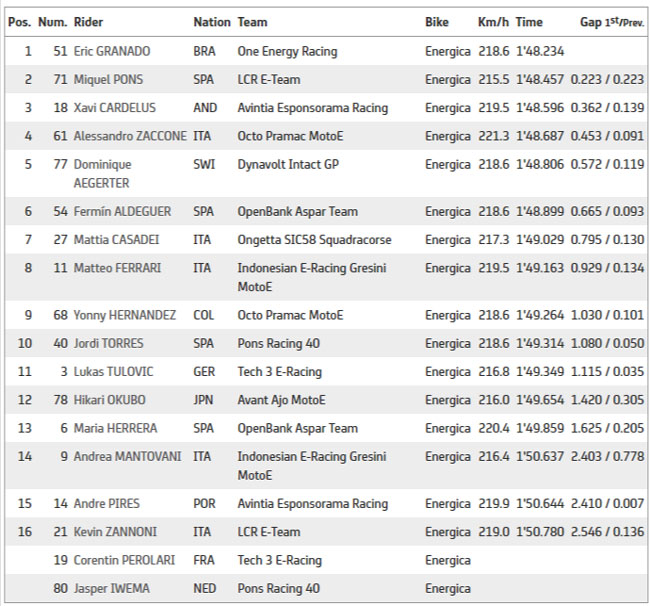Click the 220.4 top speed value

pos(494,428)
